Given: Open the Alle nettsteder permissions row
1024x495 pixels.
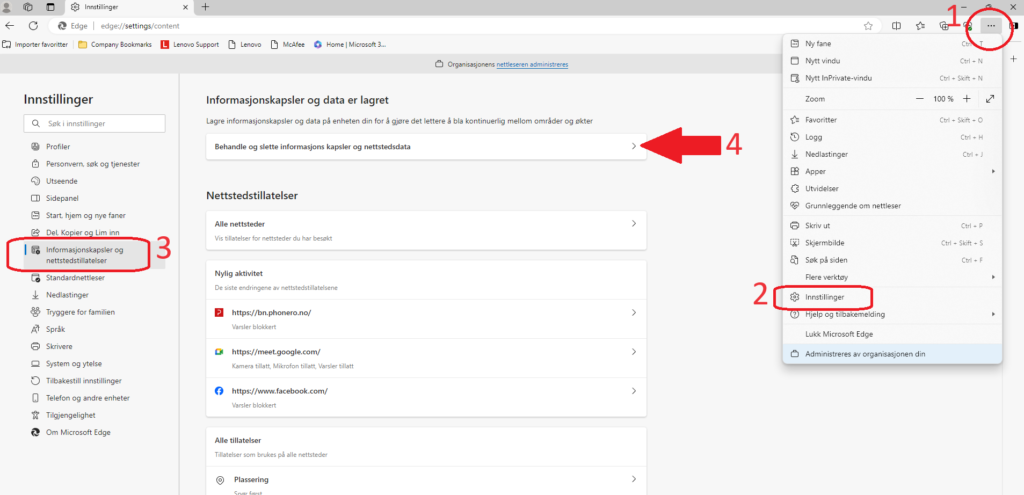Looking at the screenshot, I should [x=425, y=229].
